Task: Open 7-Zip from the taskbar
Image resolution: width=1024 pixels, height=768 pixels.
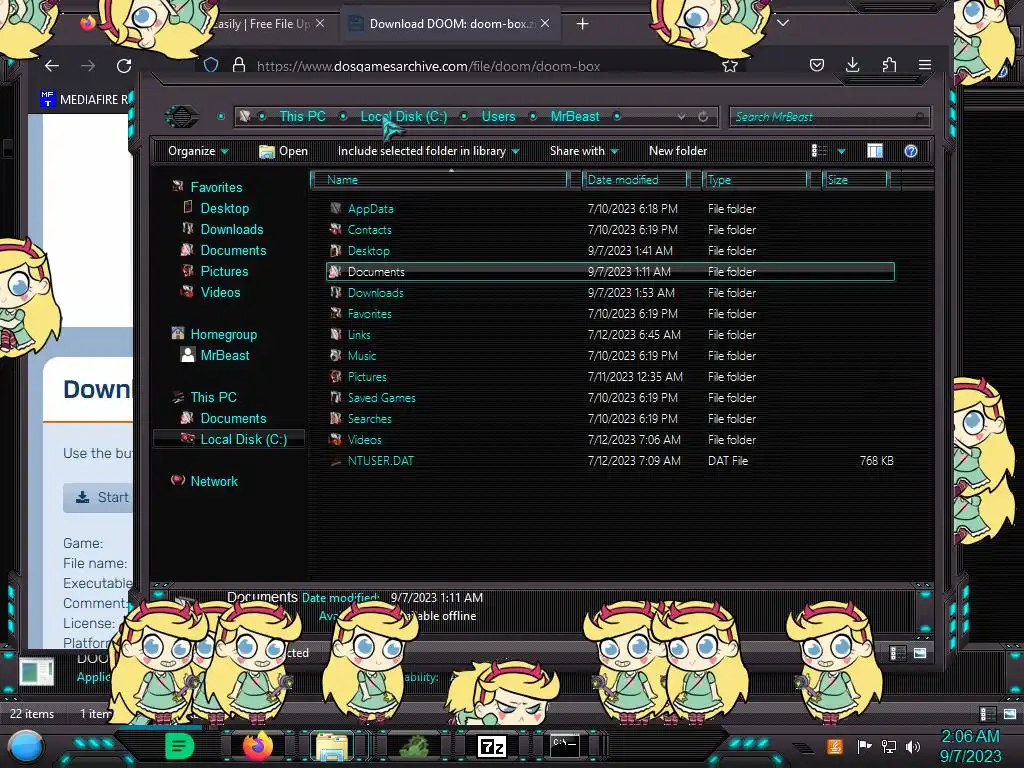Action: (x=492, y=746)
